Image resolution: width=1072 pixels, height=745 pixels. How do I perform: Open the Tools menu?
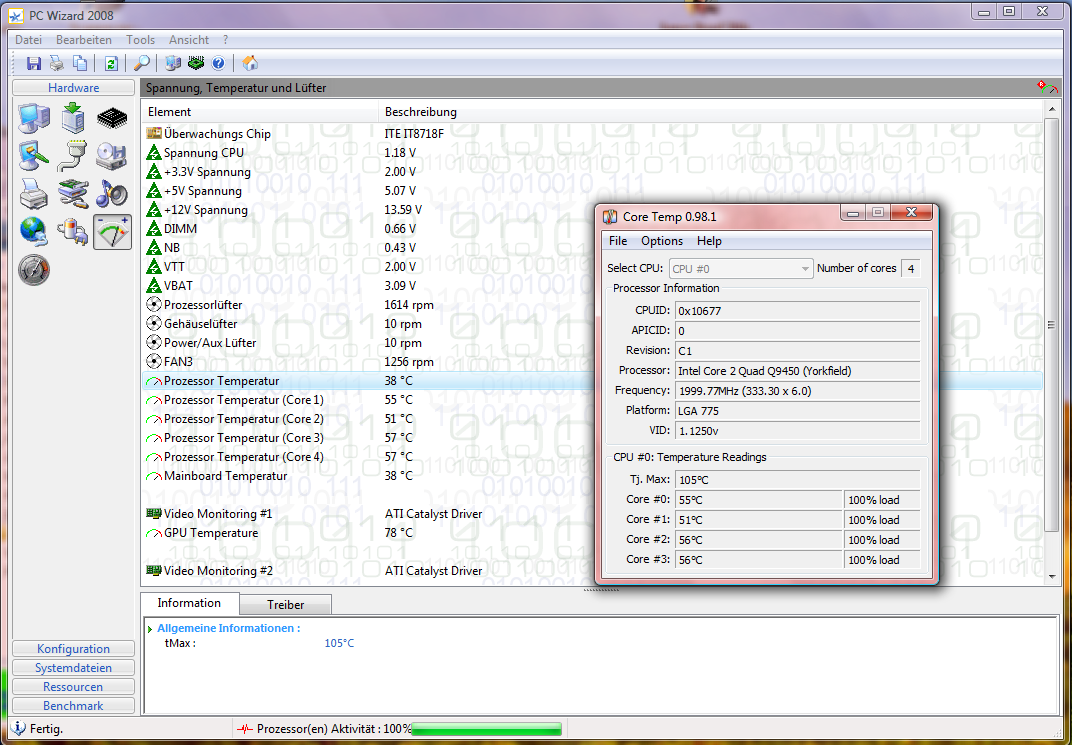pyautogui.click(x=140, y=40)
